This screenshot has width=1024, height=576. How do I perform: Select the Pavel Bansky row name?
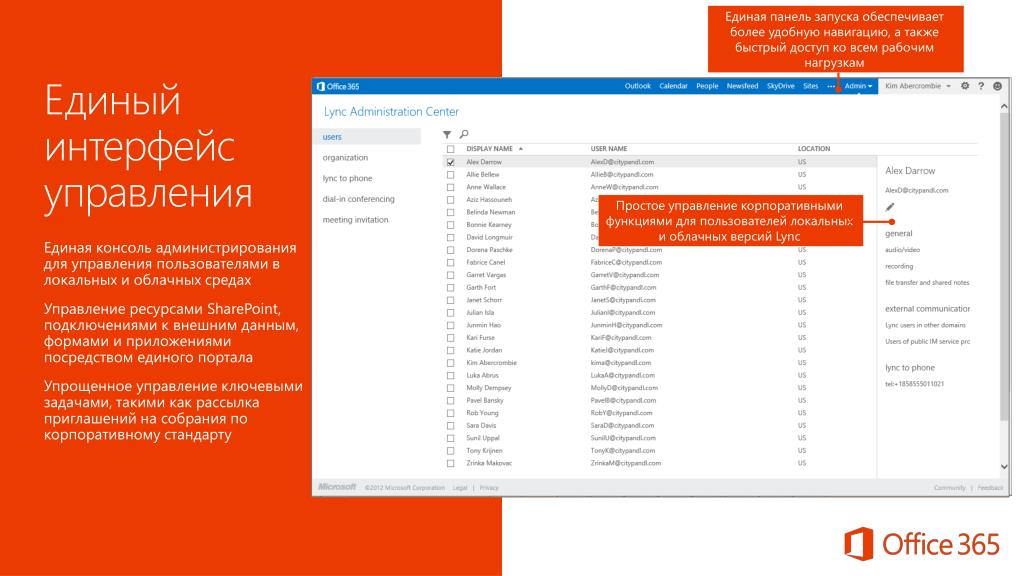[x=485, y=400]
